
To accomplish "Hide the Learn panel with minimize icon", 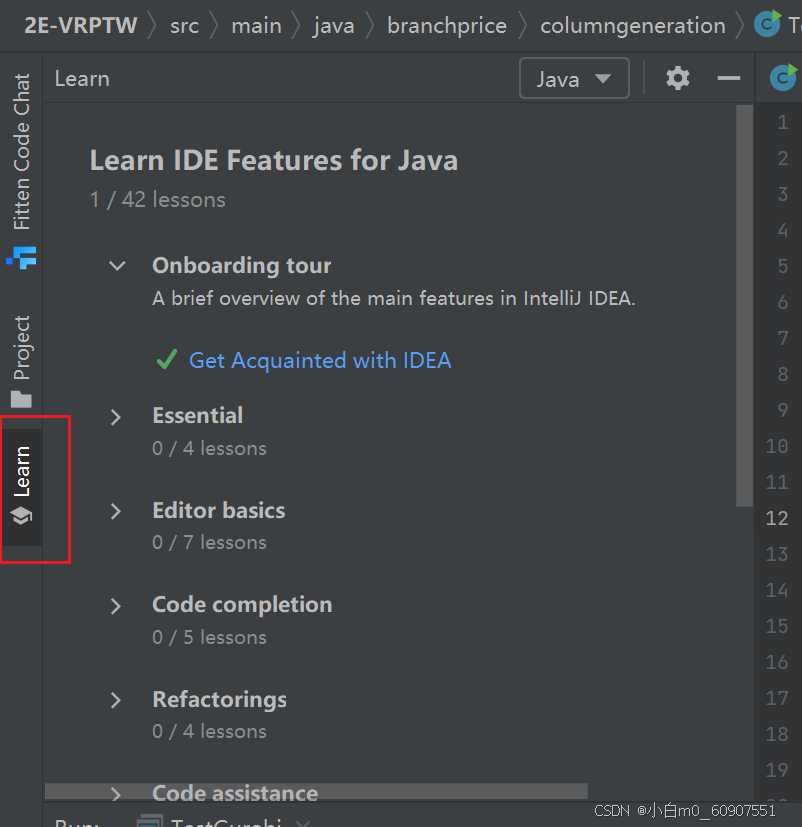I will pyautogui.click(x=728, y=79).
